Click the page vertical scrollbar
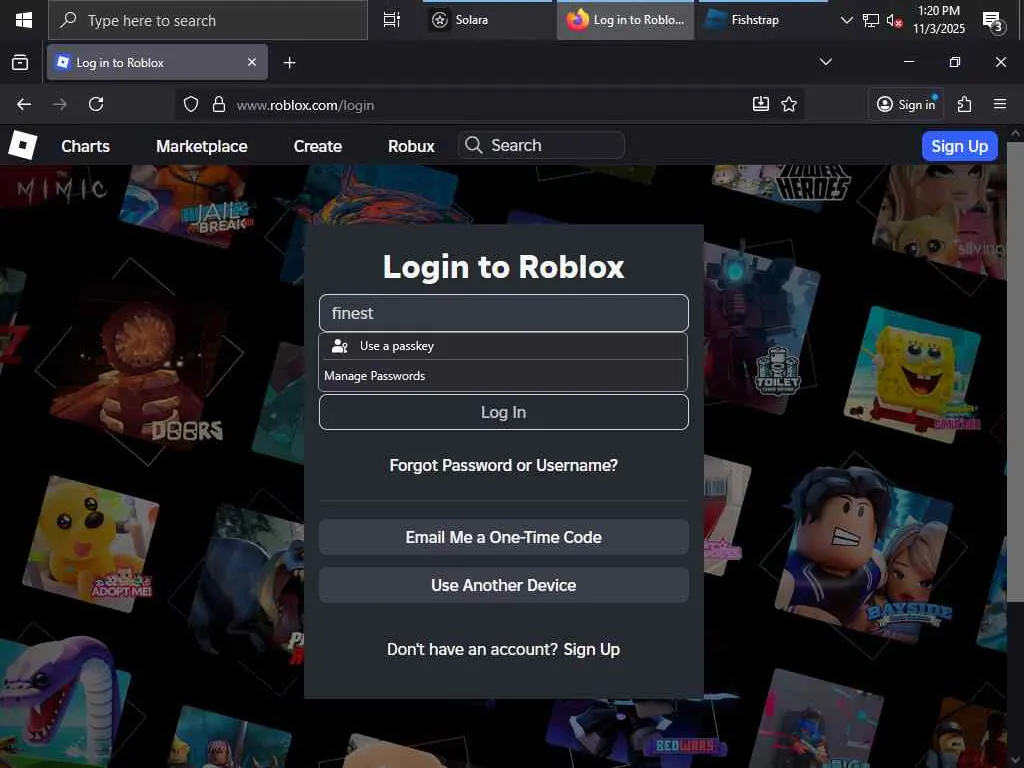Viewport: 1024px width, 768px height. tap(1015, 372)
